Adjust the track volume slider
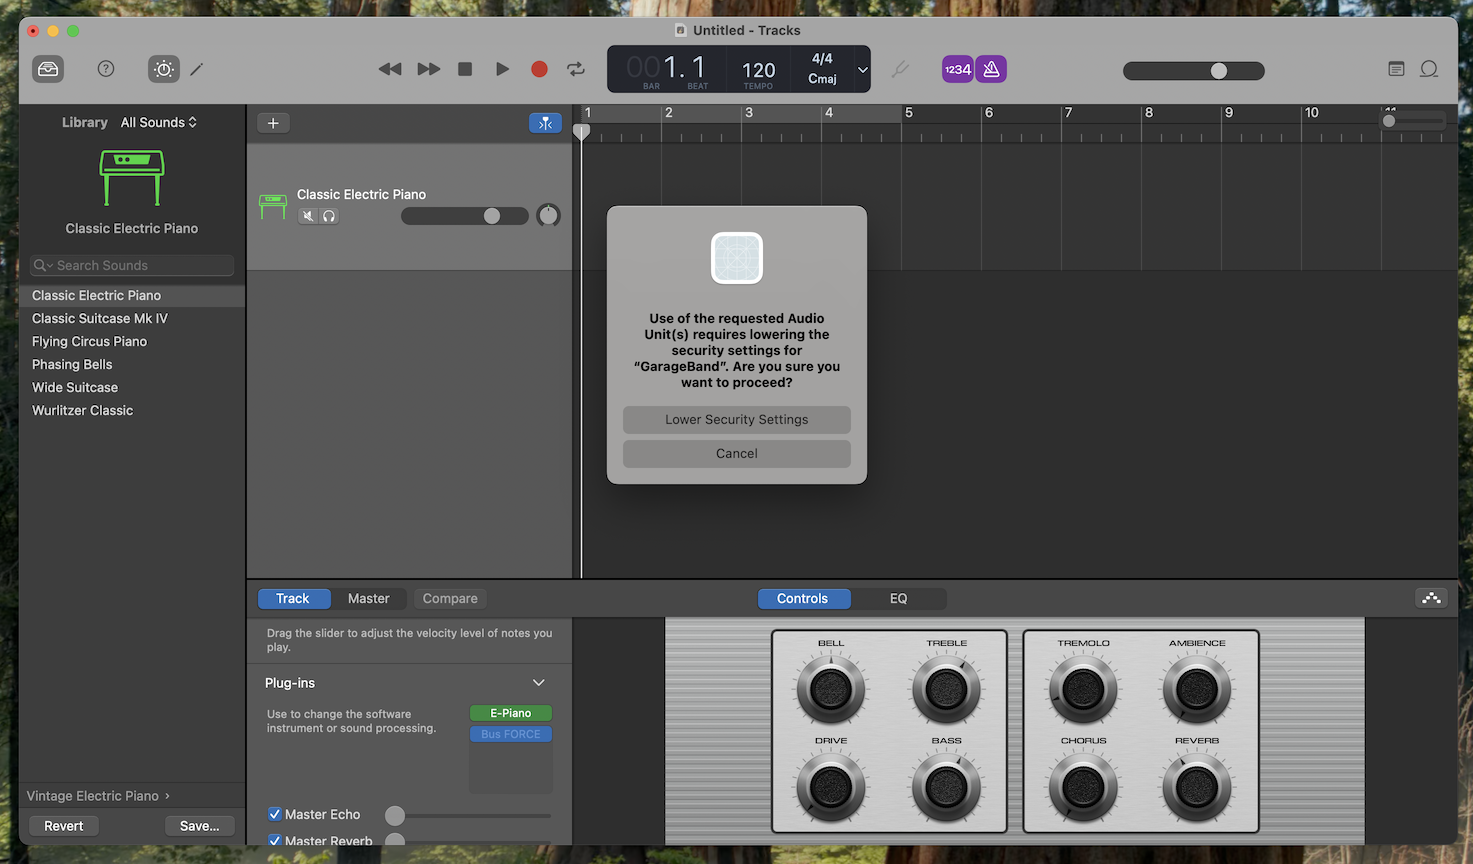The width and height of the screenshot is (1473, 864). (x=465, y=216)
